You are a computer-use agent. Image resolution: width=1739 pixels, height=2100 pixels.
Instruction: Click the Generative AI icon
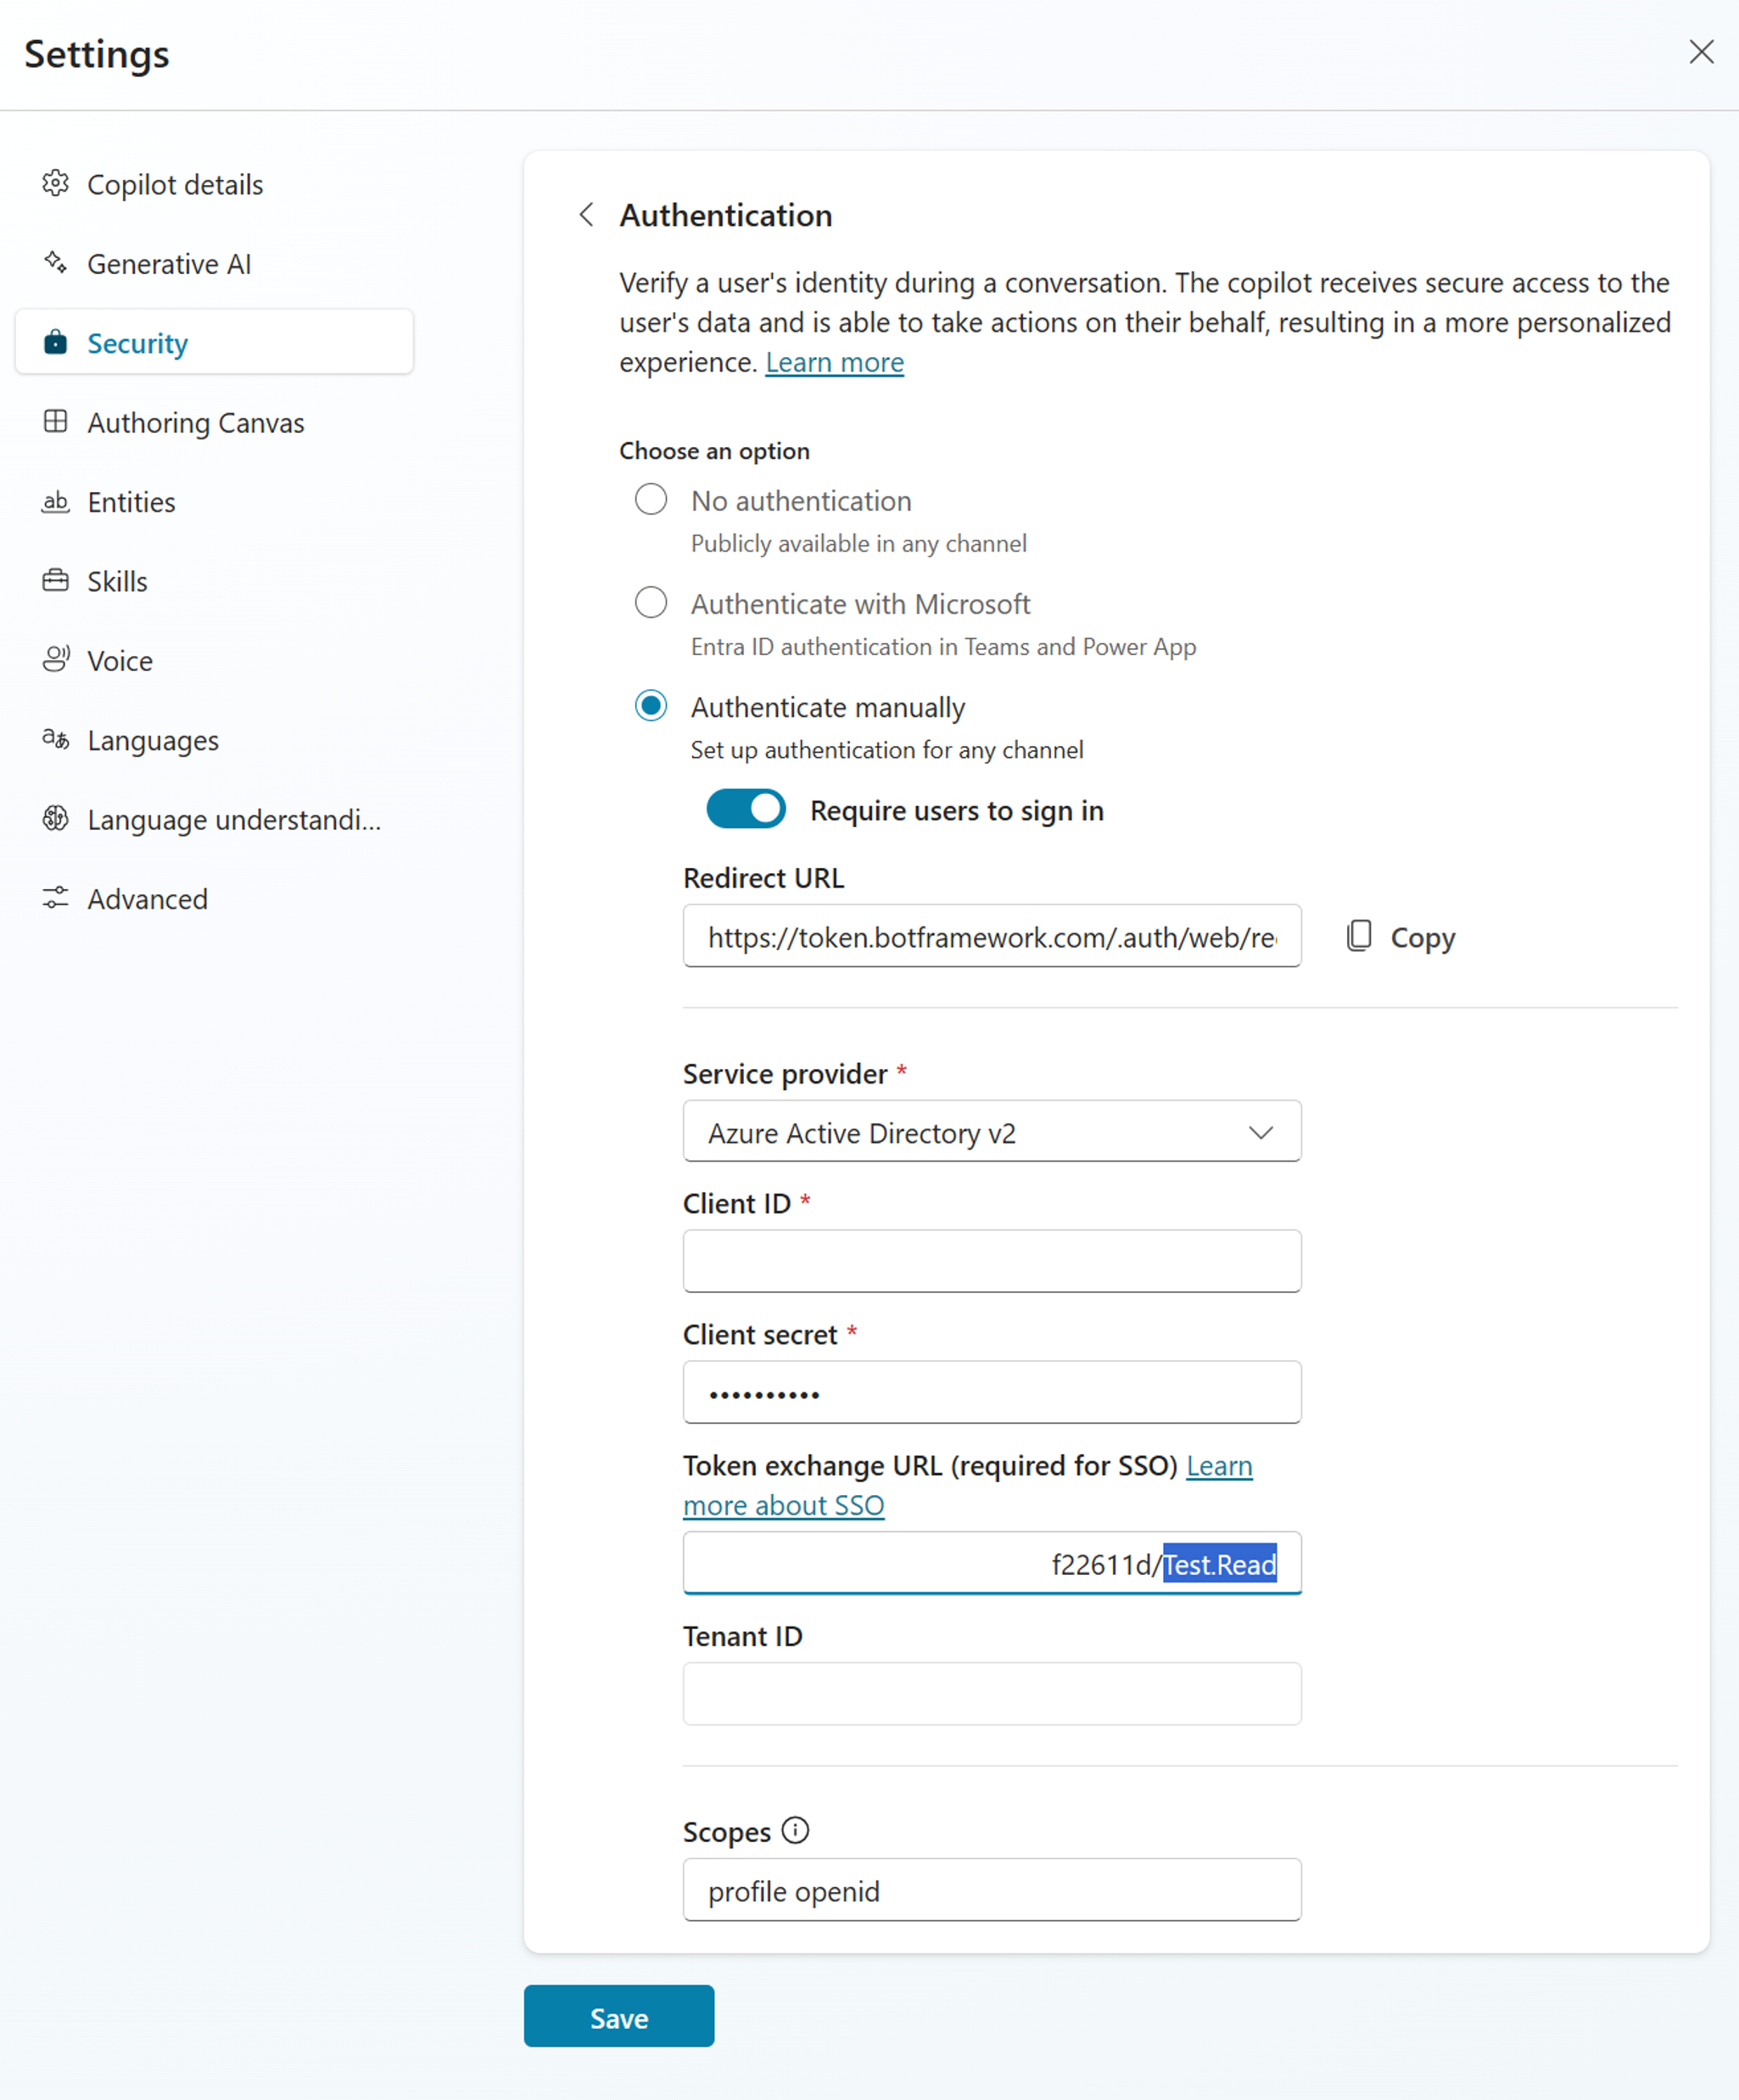[54, 263]
